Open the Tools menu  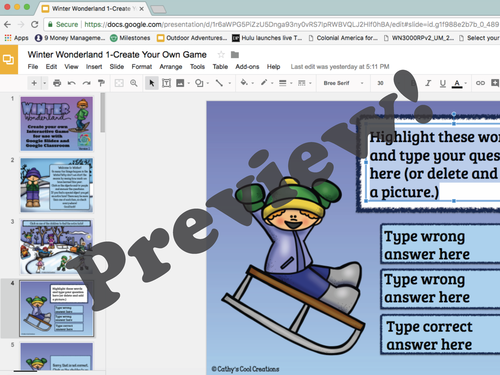click(197, 67)
